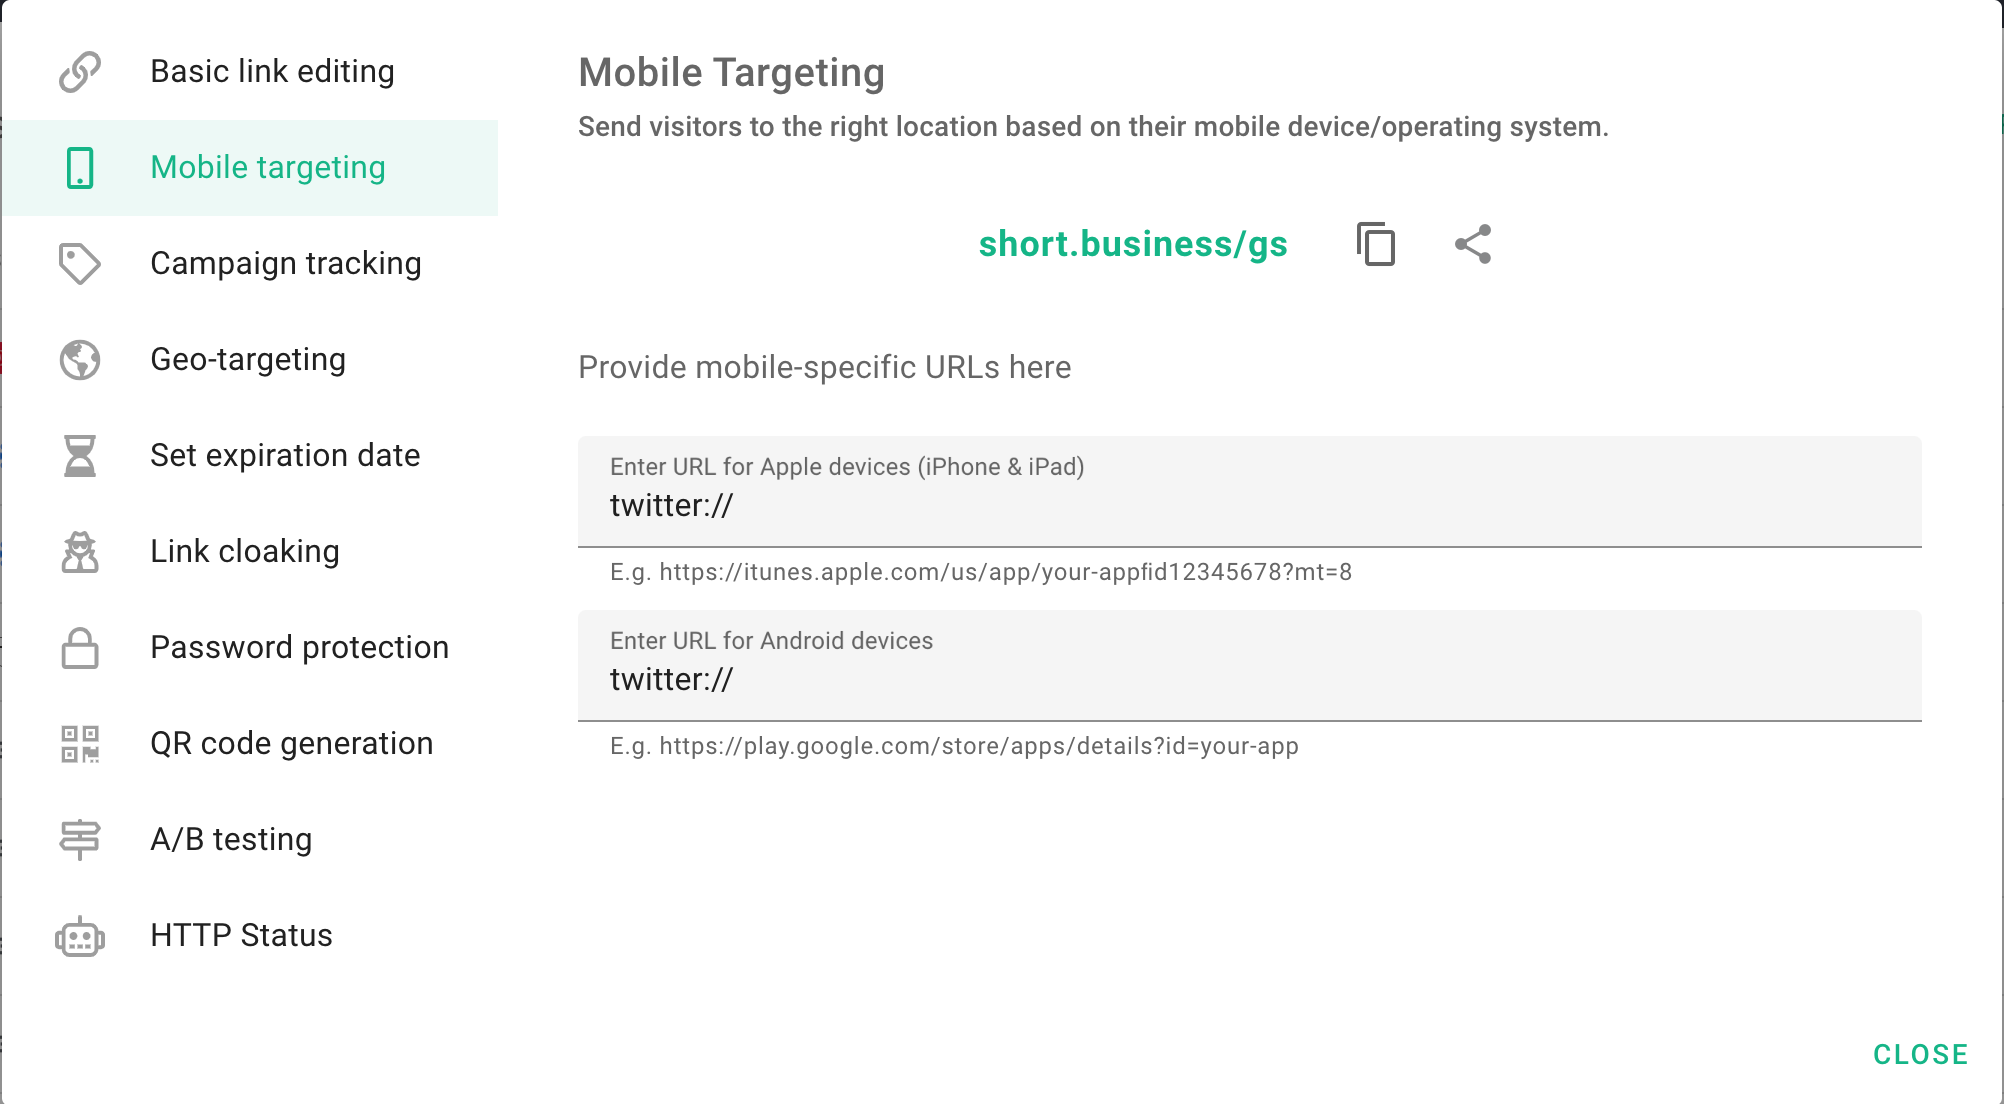The image size is (2004, 1104).
Task: Copy the shortened link using copy icon
Action: tap(1376, 244)
